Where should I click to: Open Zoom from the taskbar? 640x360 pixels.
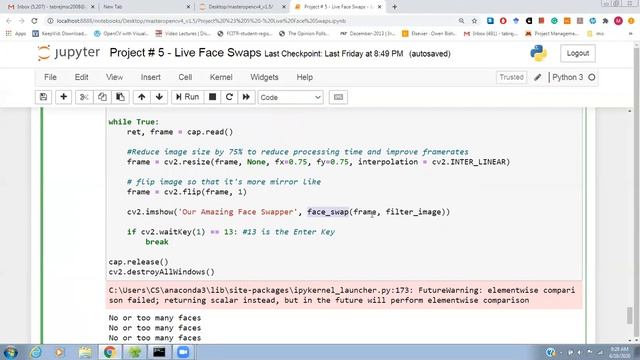(183, 352)
